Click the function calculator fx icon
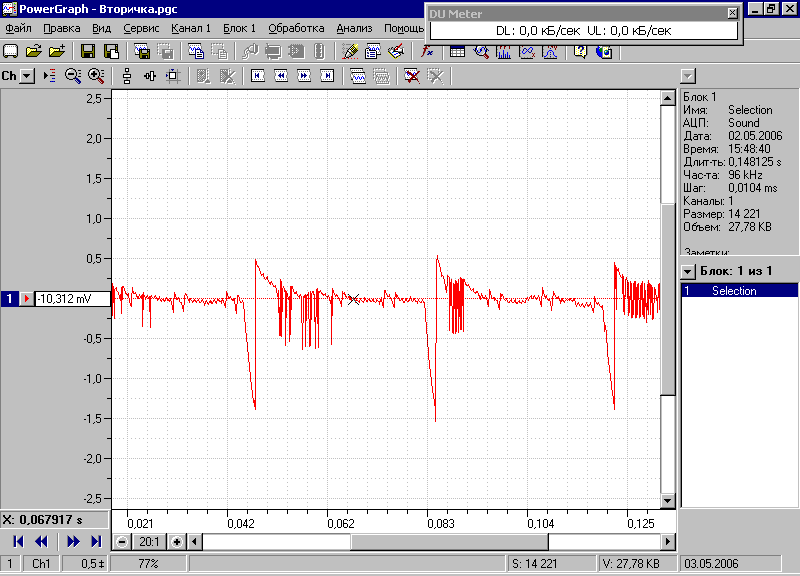This screenshot has height=576, width=800. (427, 52)
